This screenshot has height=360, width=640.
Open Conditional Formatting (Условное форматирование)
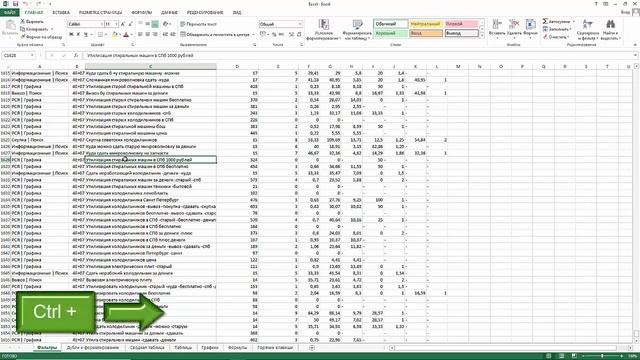point(324,29)
